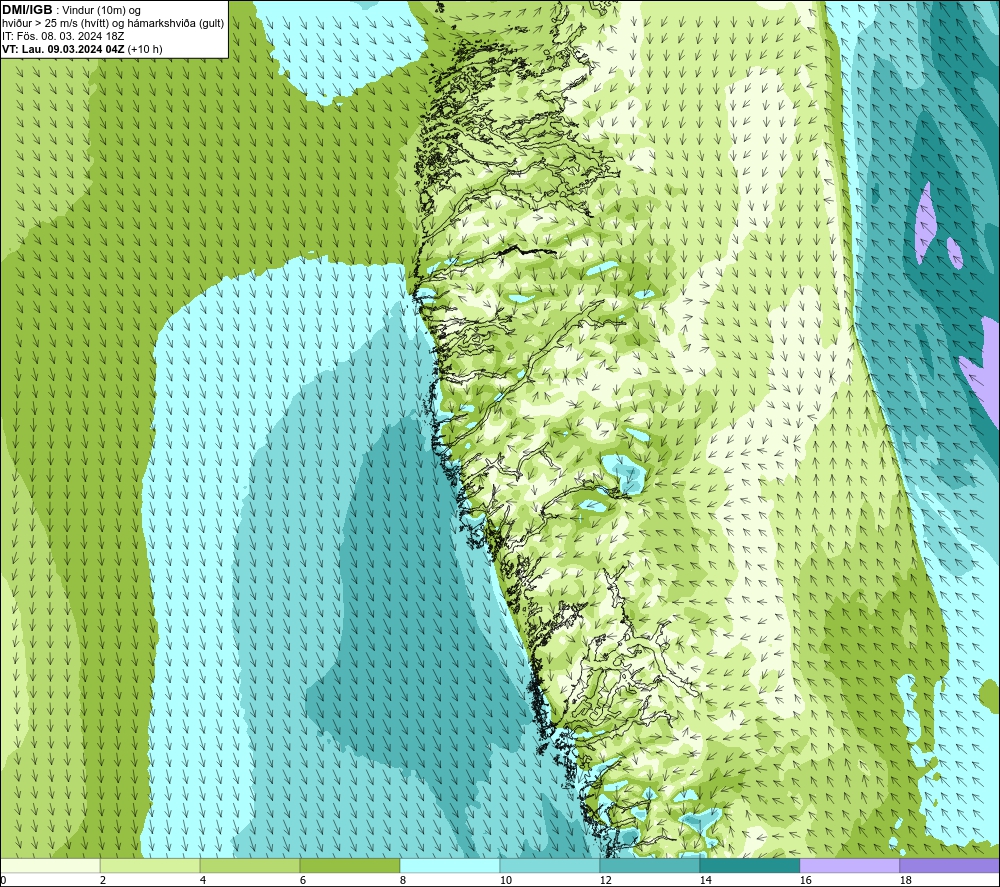This screenshot has height=887, width=1000.
Task: Click the 'IT: Fös. 08. 03. 2024 18Z' line
Action: click(x=62, y=36)
